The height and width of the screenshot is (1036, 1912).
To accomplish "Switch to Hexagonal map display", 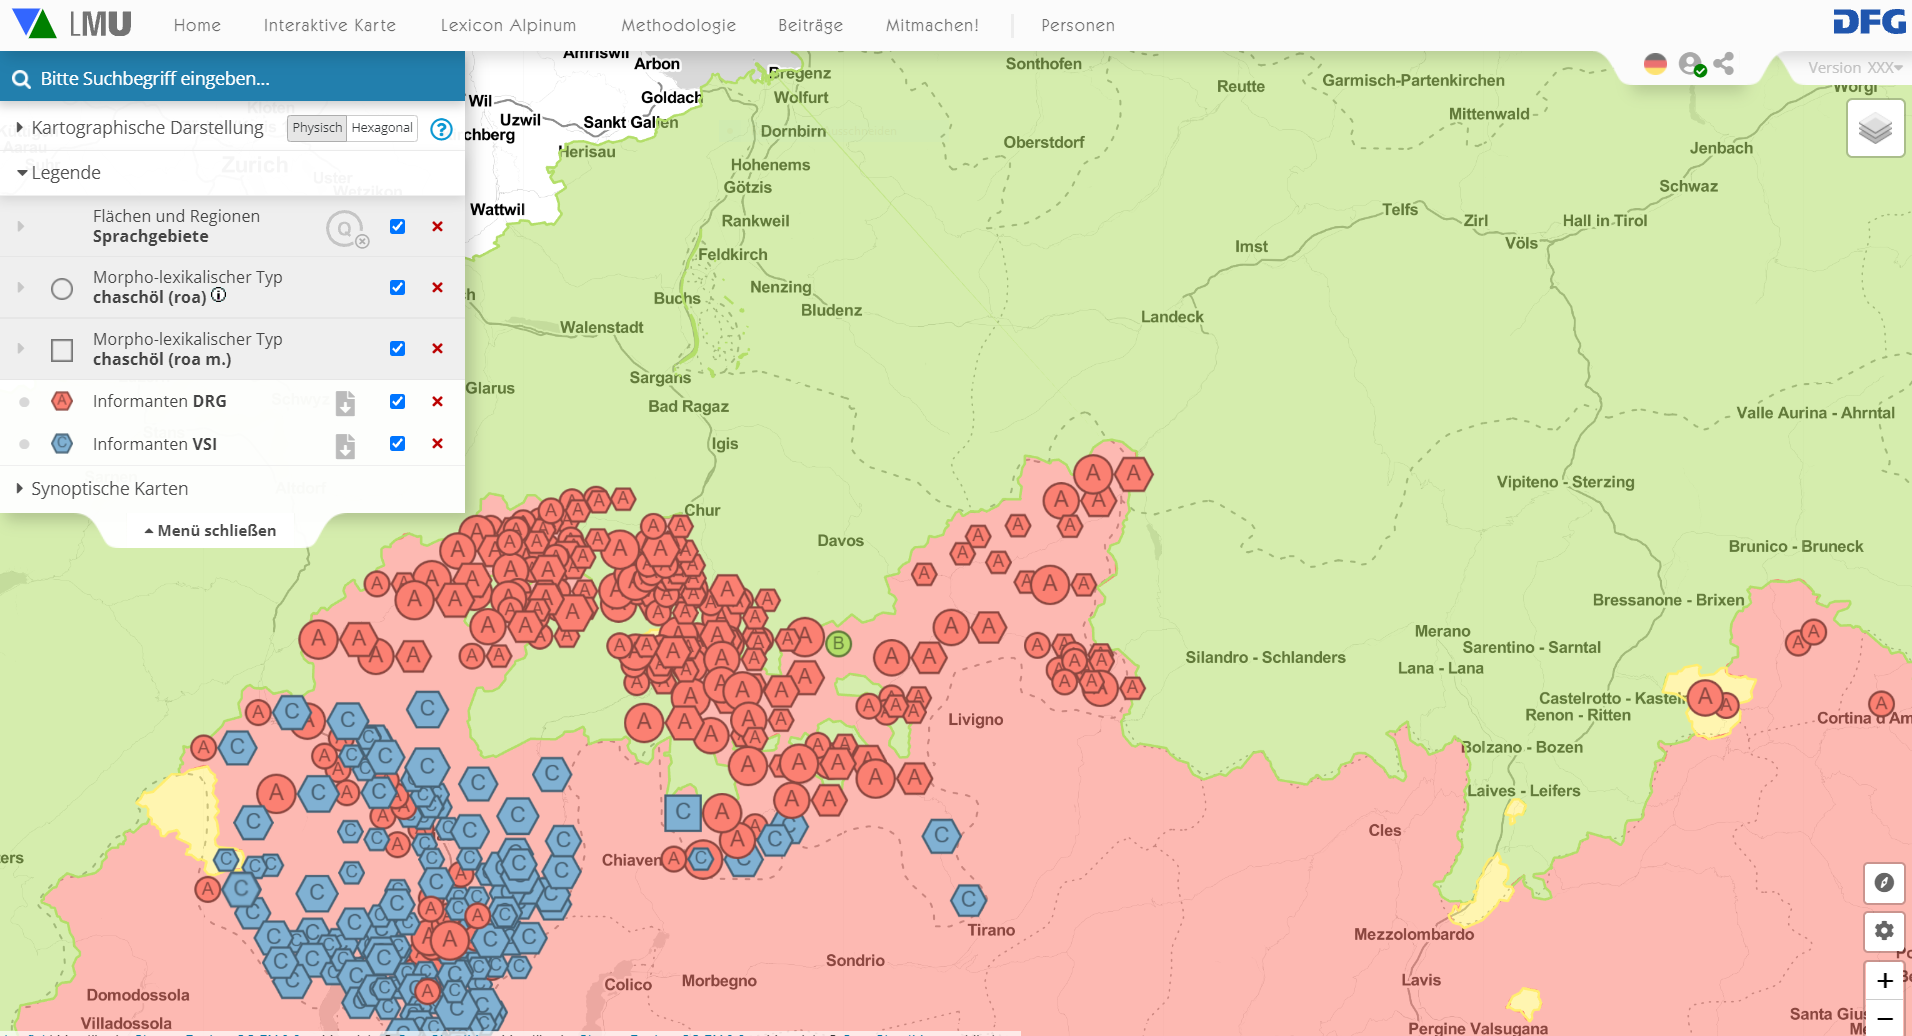I will pyautogui.click(x=382, y=128).
